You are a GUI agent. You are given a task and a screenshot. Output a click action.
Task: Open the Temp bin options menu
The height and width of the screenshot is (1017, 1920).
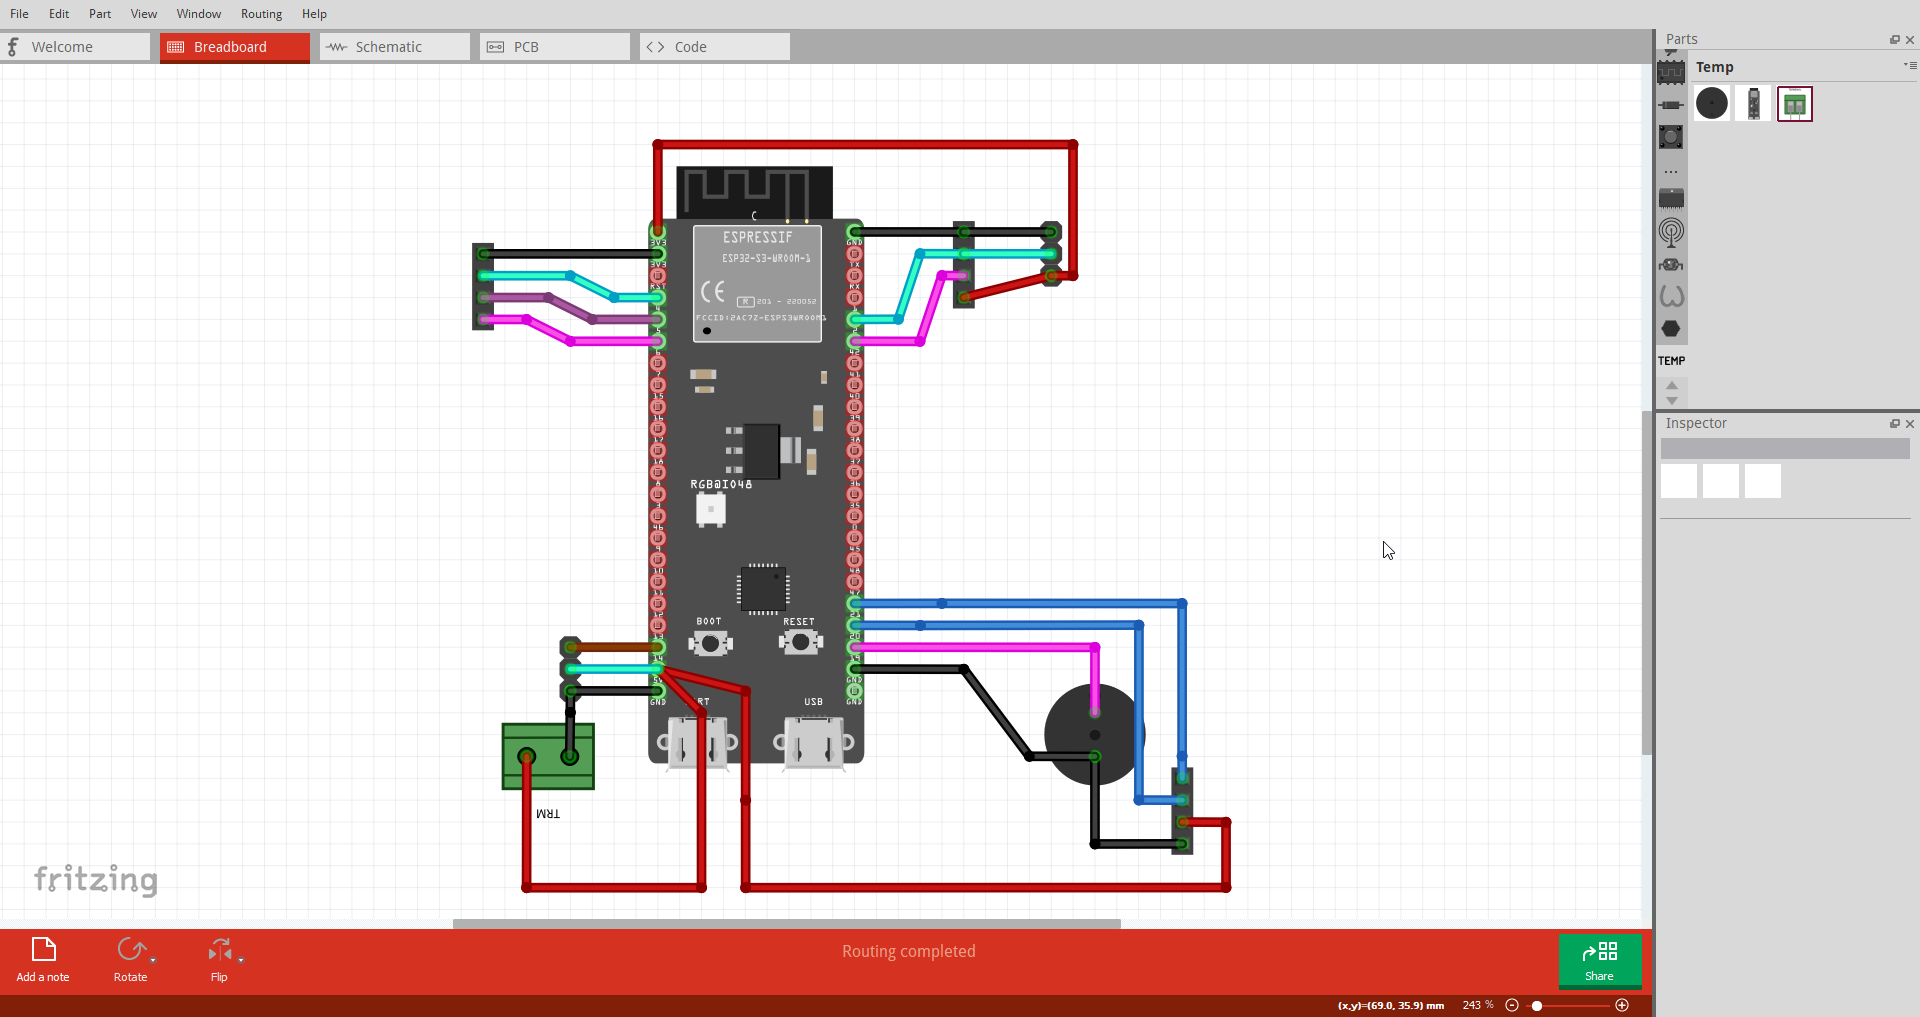[x=1910, y=66]
